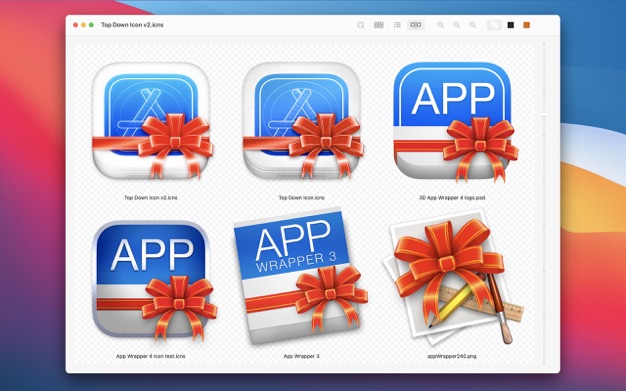Screen dimensions: 626x391
Task: Select the 3D App Wrapper 4 logo thumbnail
Action: 455,122
